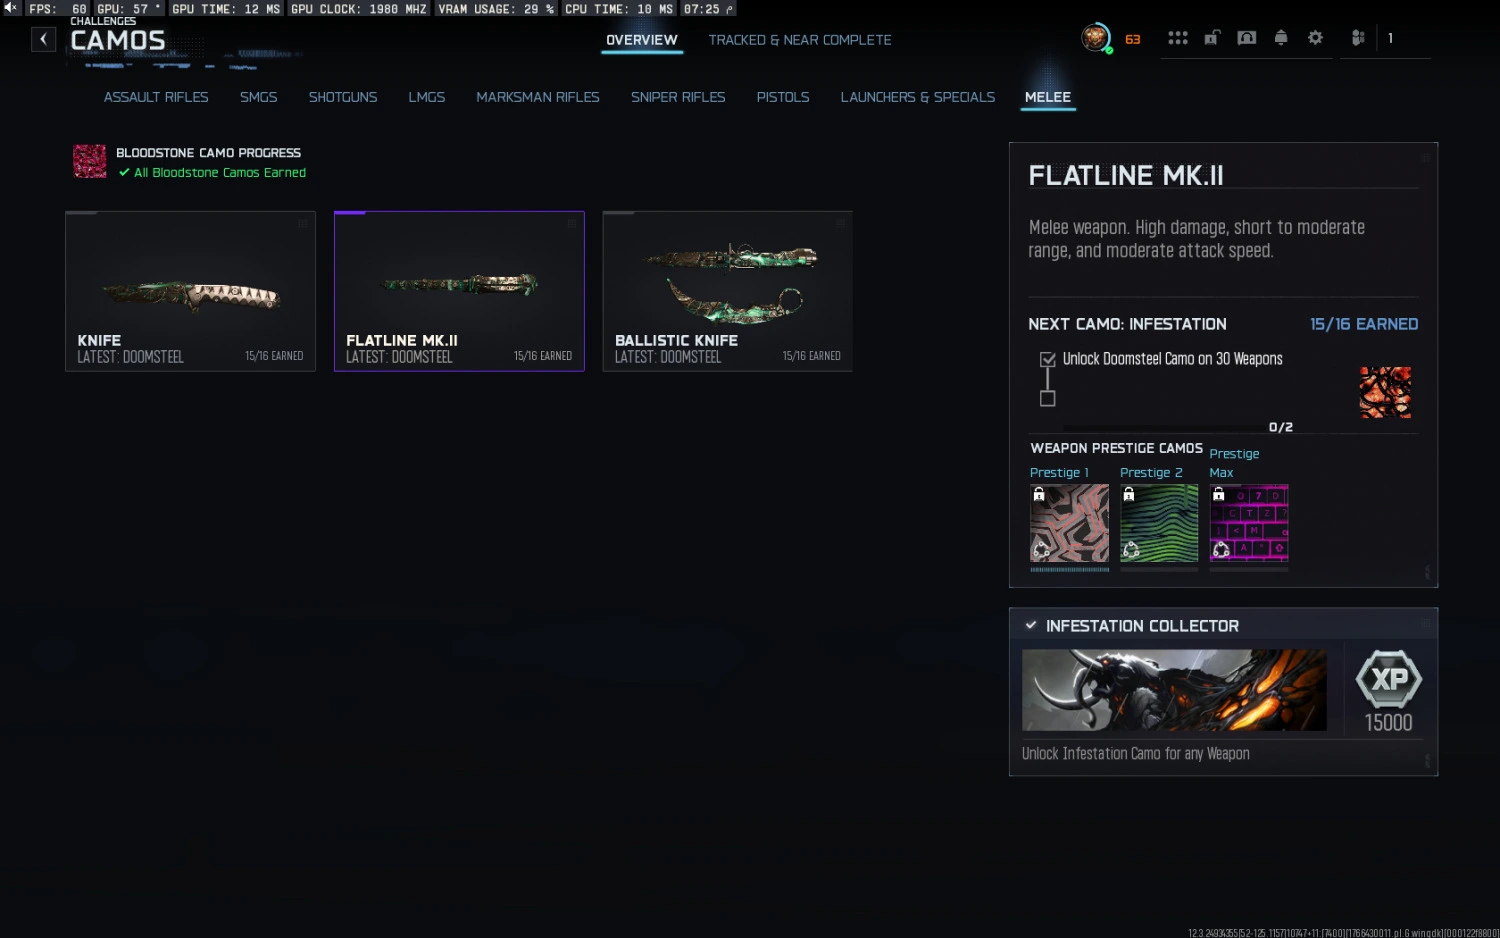The height and width of the screenshot is (938, 1500).
Task: Click the unlock padlock icon in header
Action: click(1212, 38)
